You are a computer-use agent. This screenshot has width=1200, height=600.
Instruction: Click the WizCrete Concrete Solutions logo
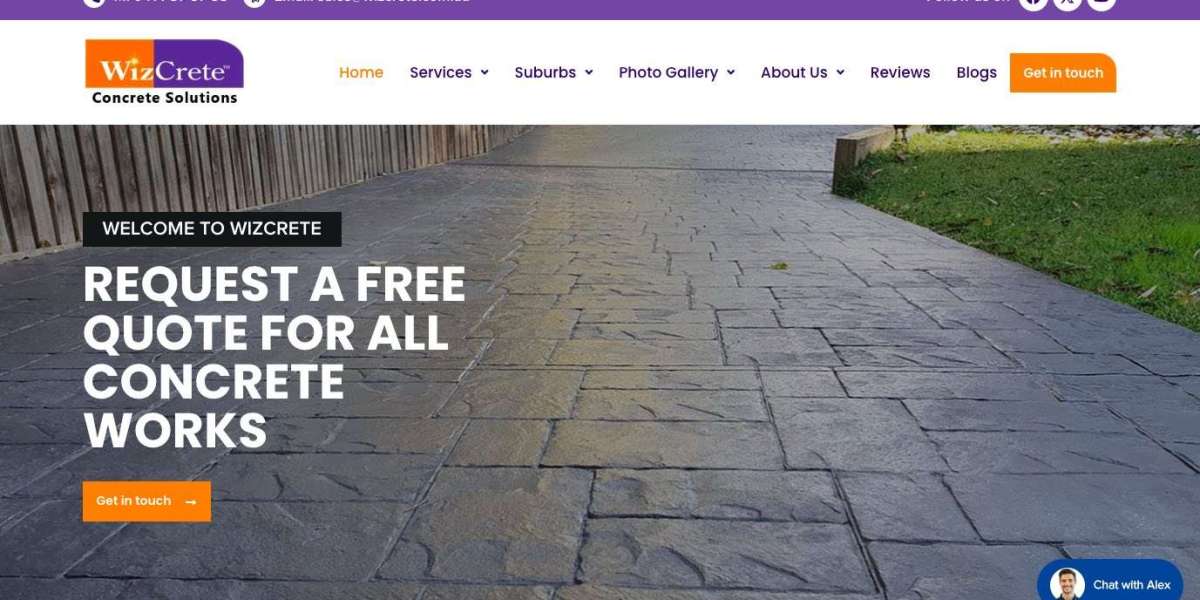coord(164,72)
